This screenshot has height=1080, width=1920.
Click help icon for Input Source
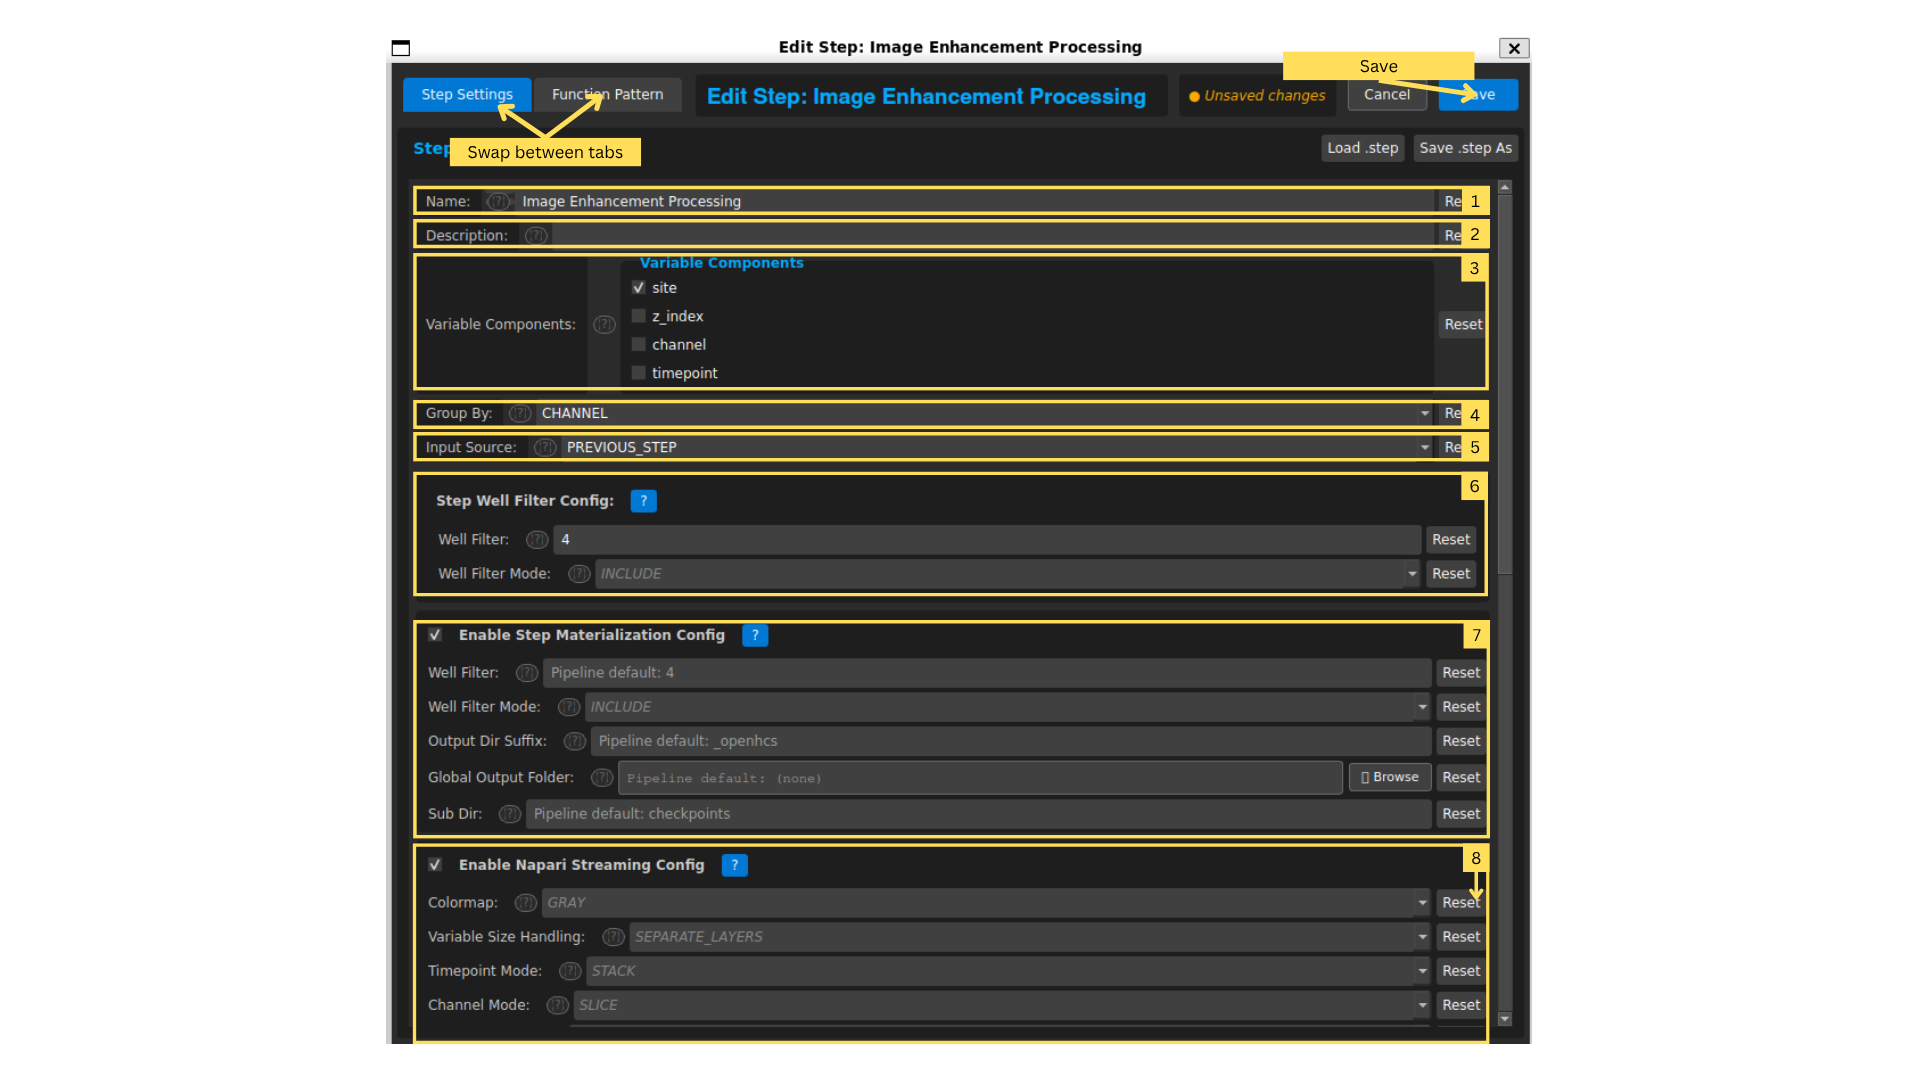[x=544, y=447]
